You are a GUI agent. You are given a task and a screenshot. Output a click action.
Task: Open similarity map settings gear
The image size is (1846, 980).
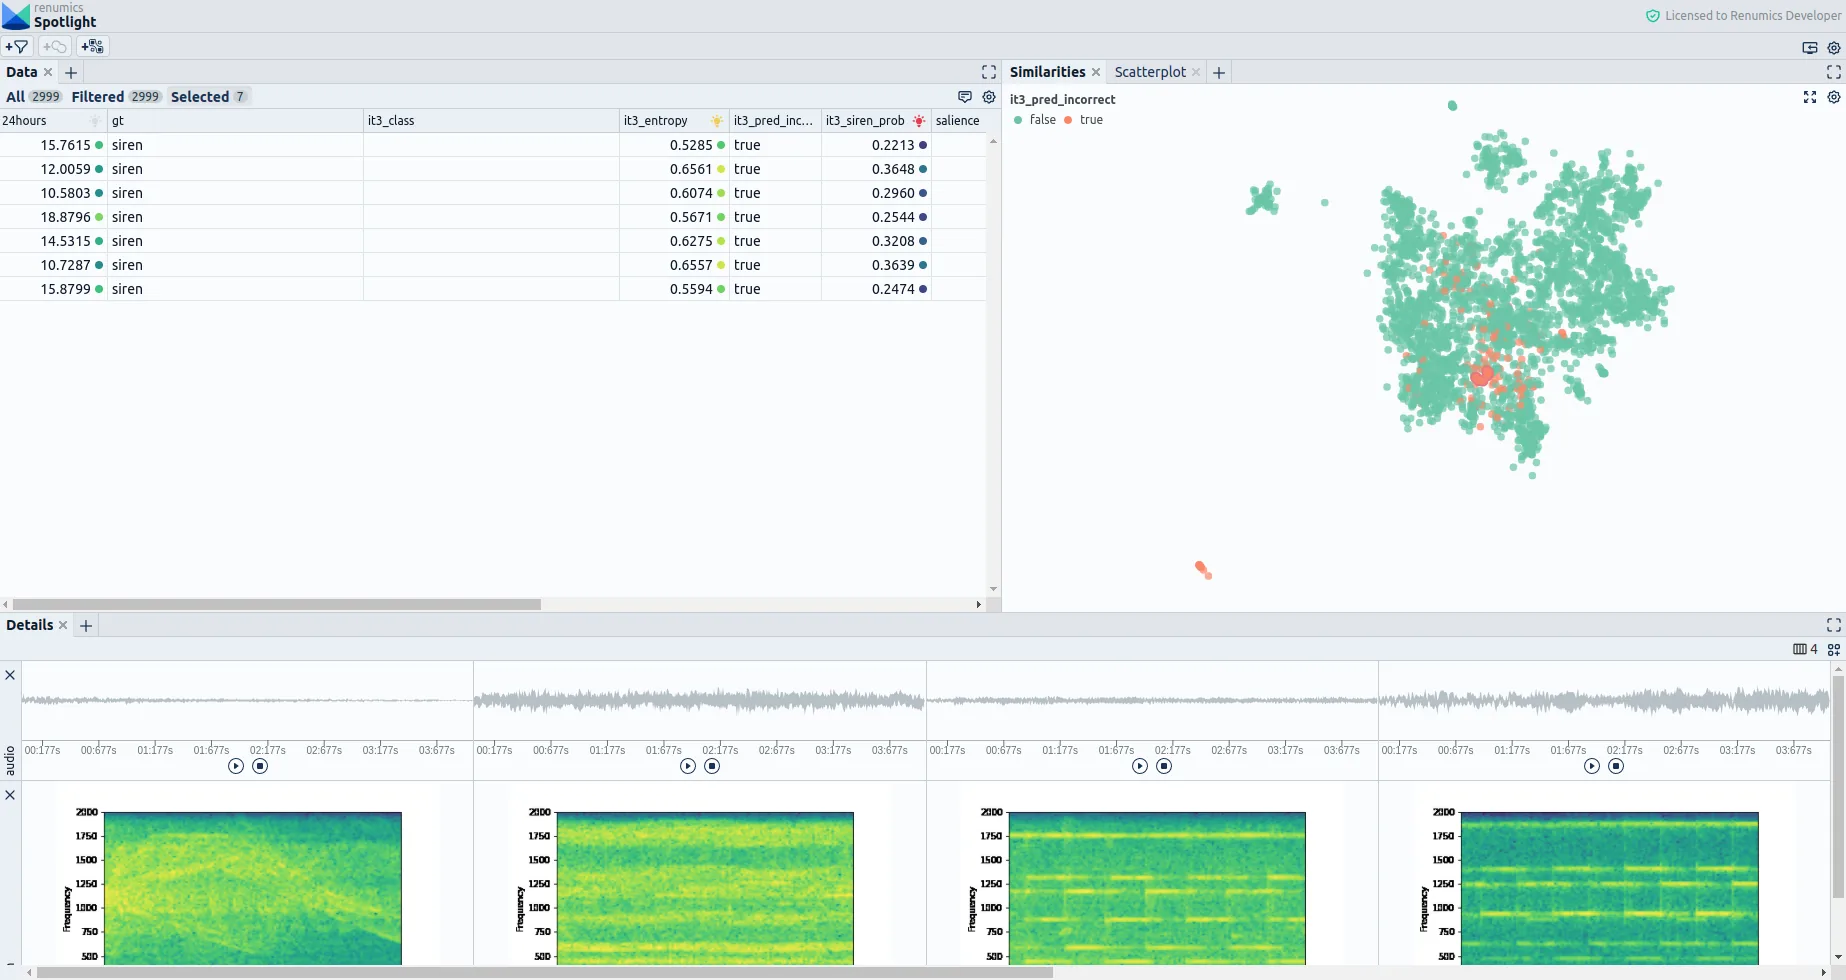[x=1834, y=97]
